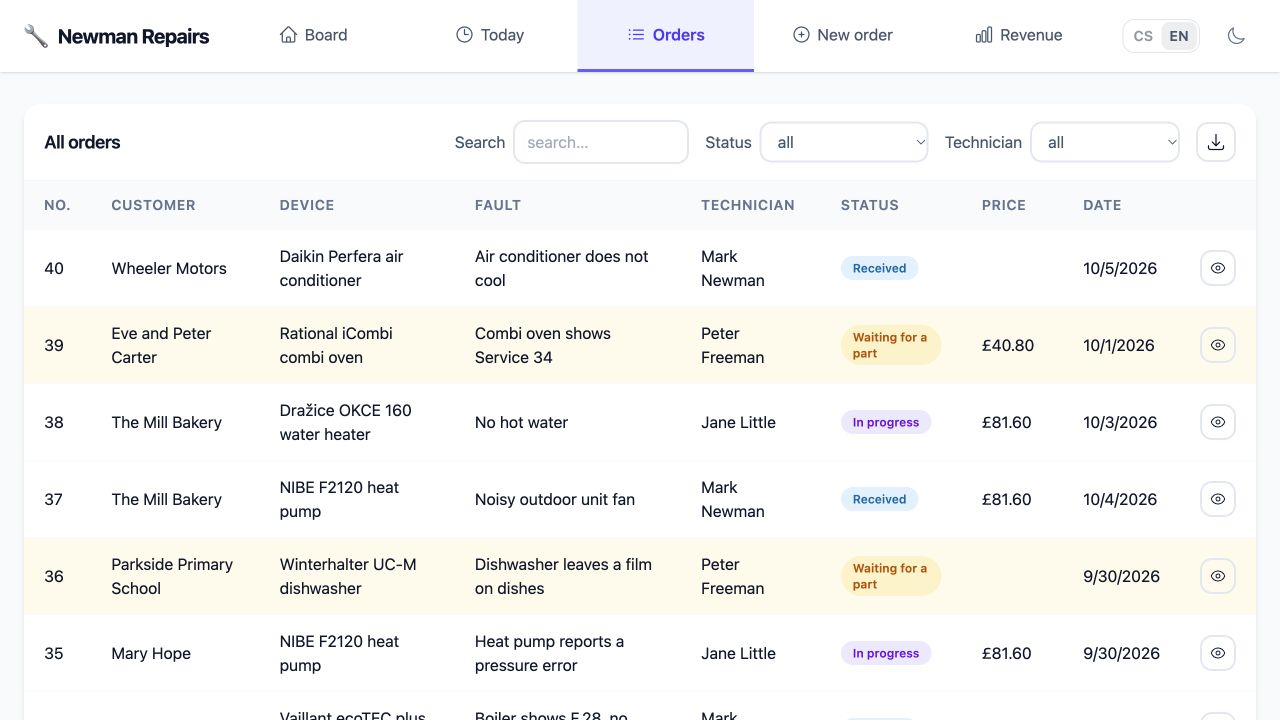
Task: Click date 10/5/2026
Action: [1120, 268]
